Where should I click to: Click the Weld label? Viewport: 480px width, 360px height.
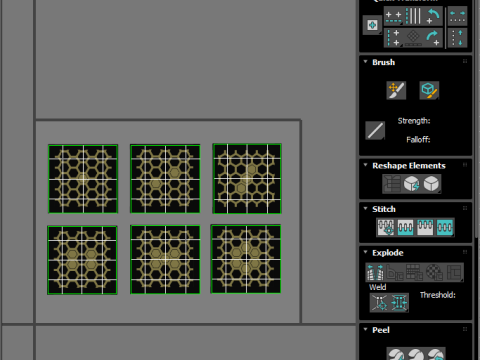pyautogui.click(x=377, y=287)
